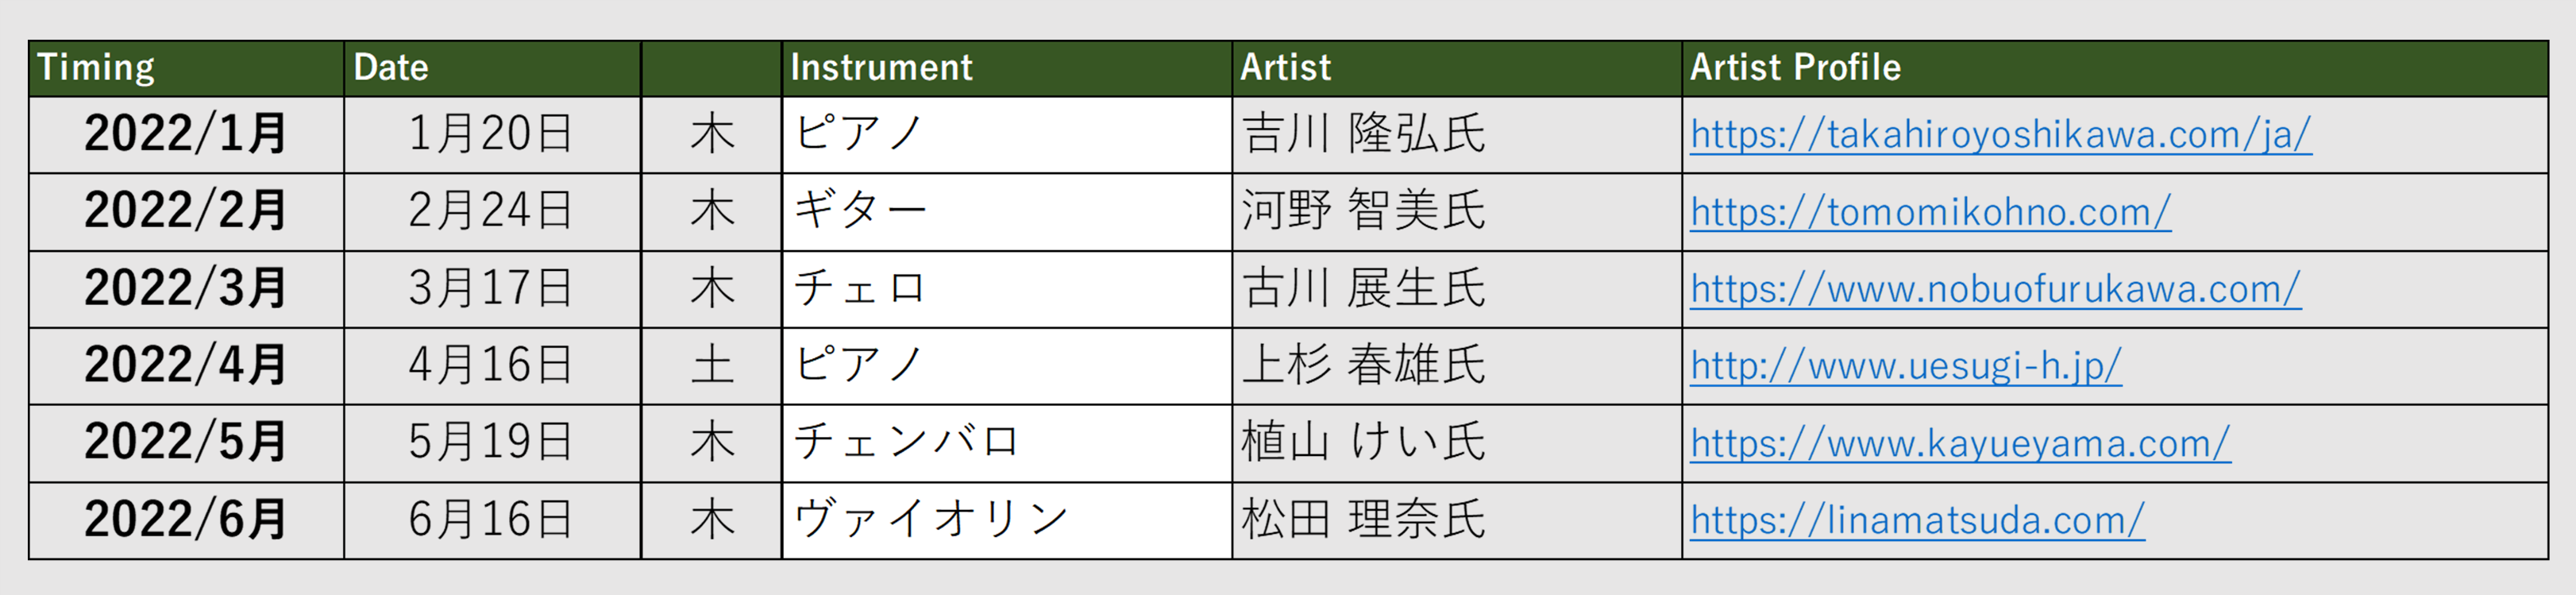Open the tomomikohno.com profile link
Screen dimensions: 2576x595
click(x=1930, y=212)
